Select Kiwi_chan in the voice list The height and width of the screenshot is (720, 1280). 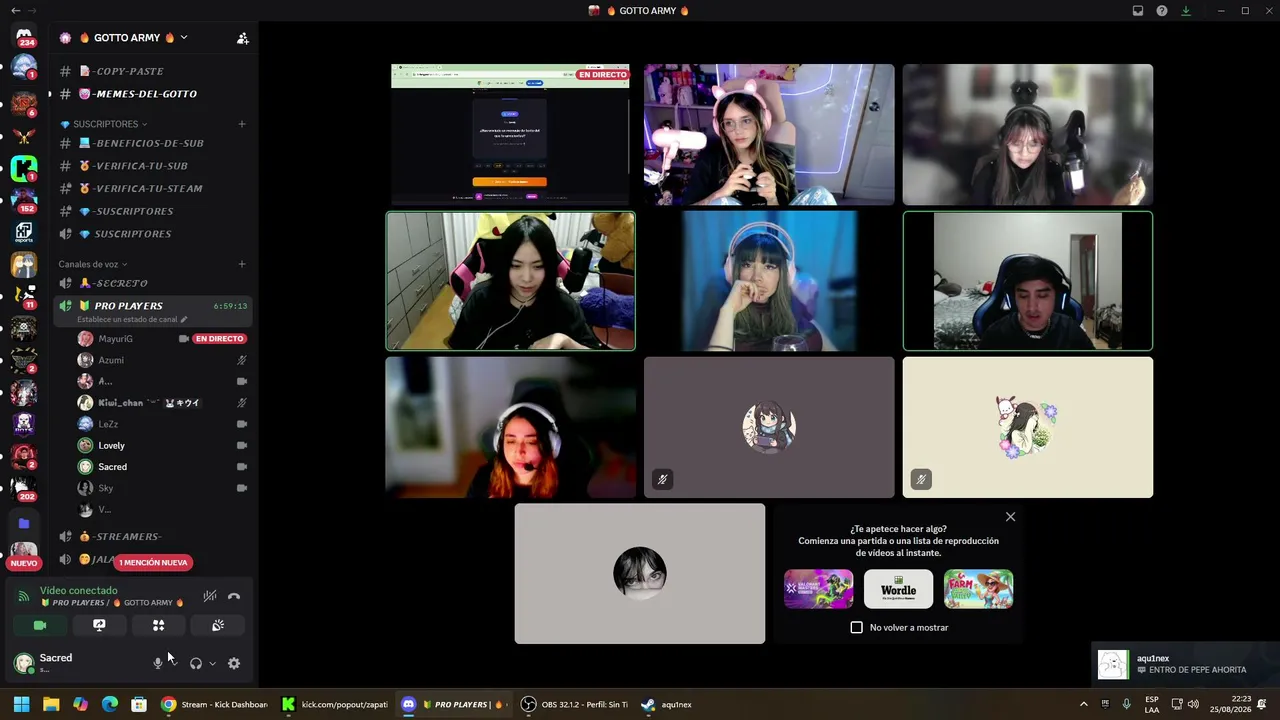162,403
